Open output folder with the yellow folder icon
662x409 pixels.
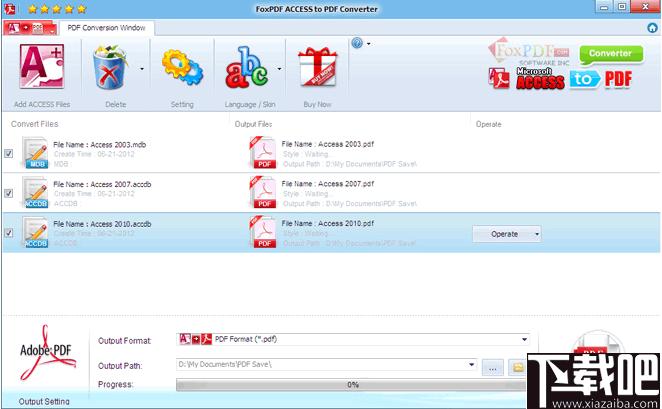click(x=517, y=367)
